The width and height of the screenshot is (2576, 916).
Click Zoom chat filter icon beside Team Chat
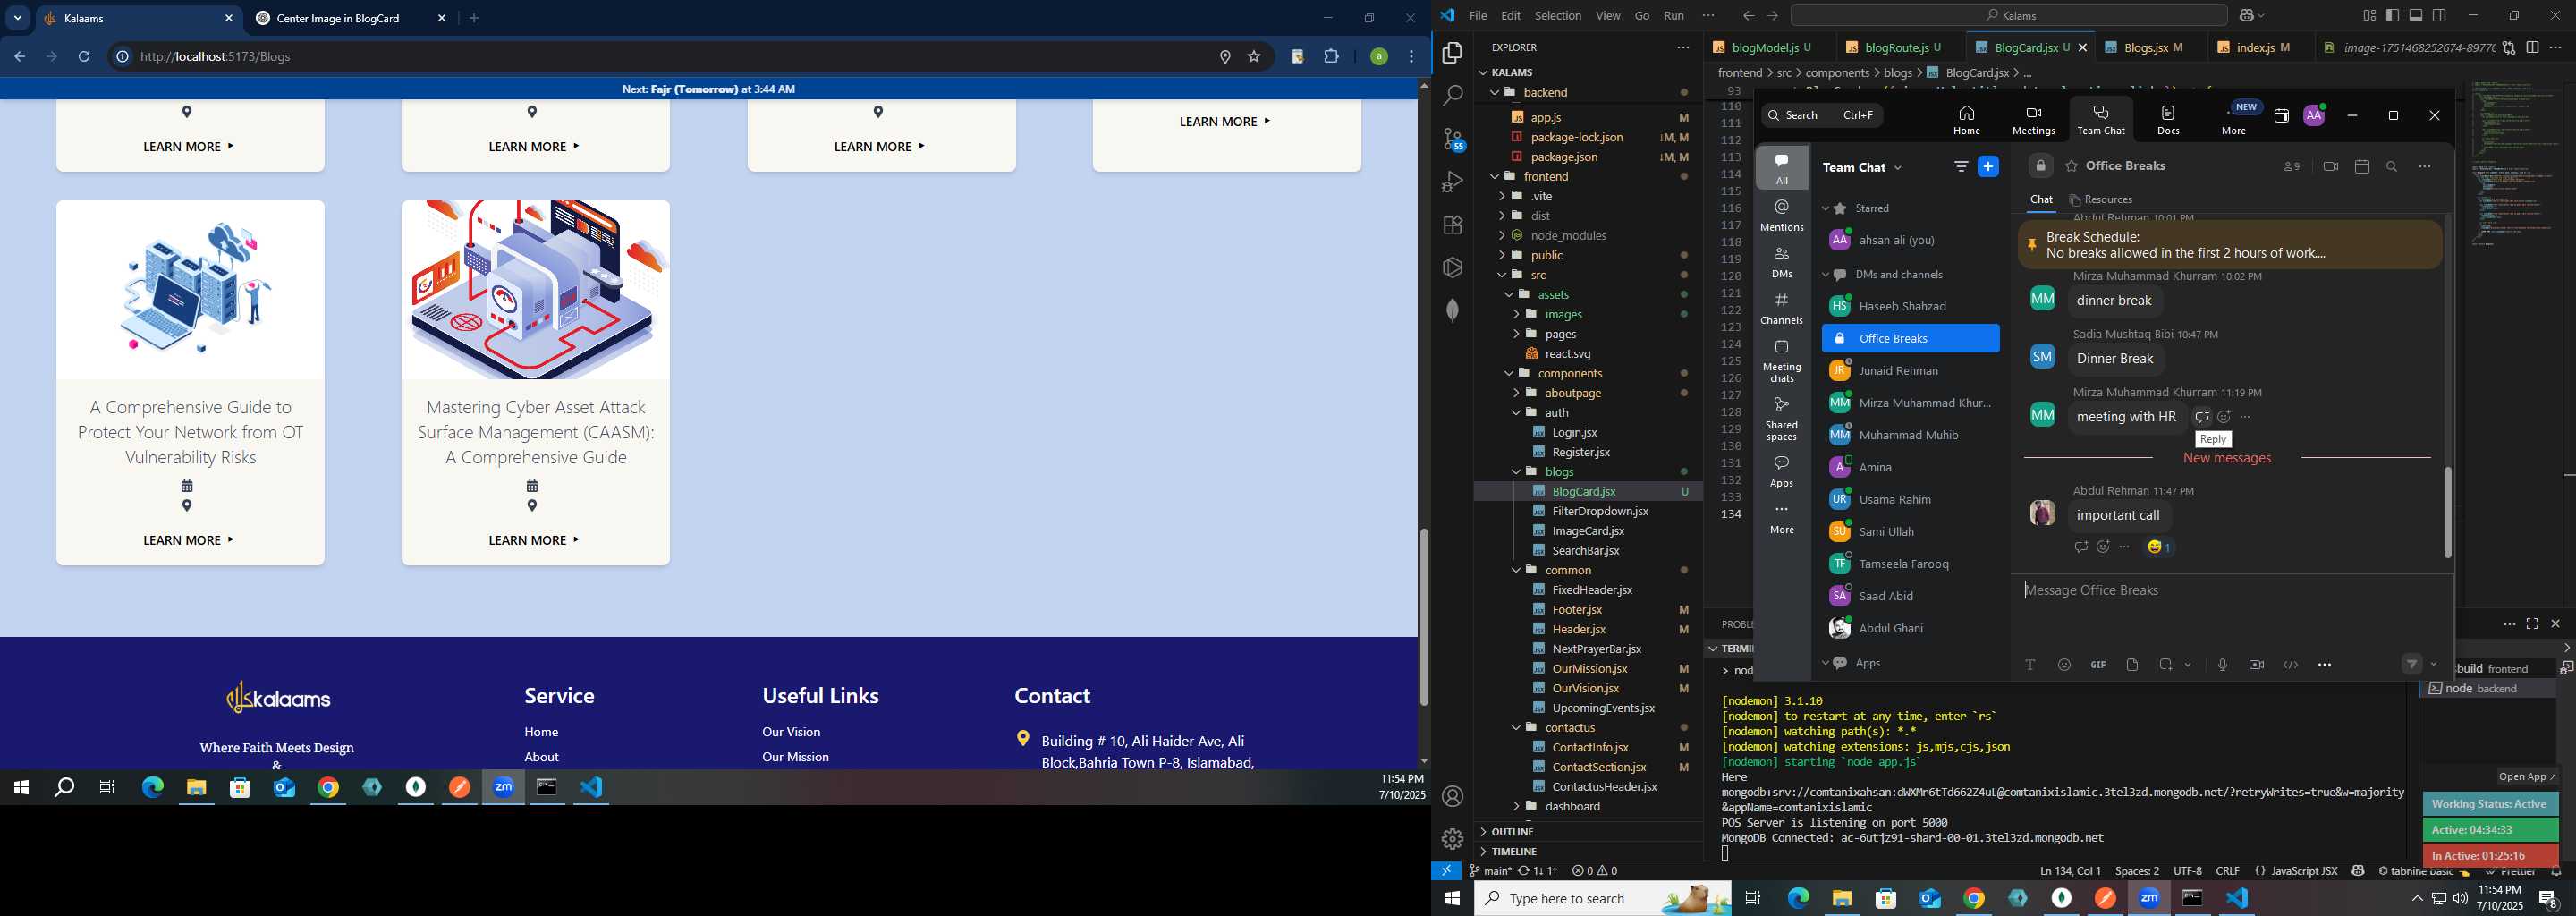point(1961,167)
